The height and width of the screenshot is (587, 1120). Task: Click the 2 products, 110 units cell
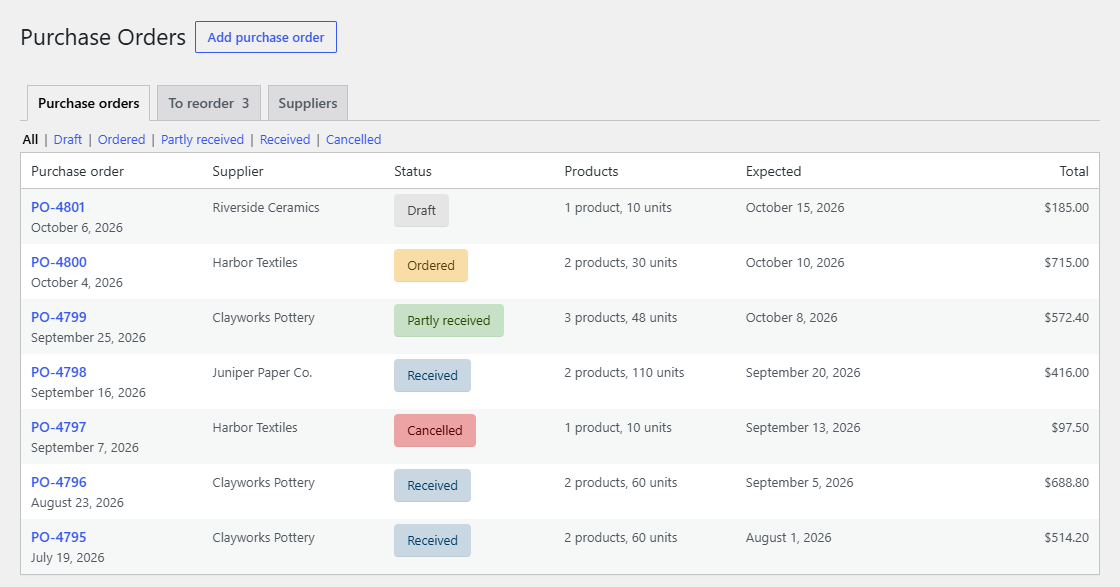click(x=624, y=373)
